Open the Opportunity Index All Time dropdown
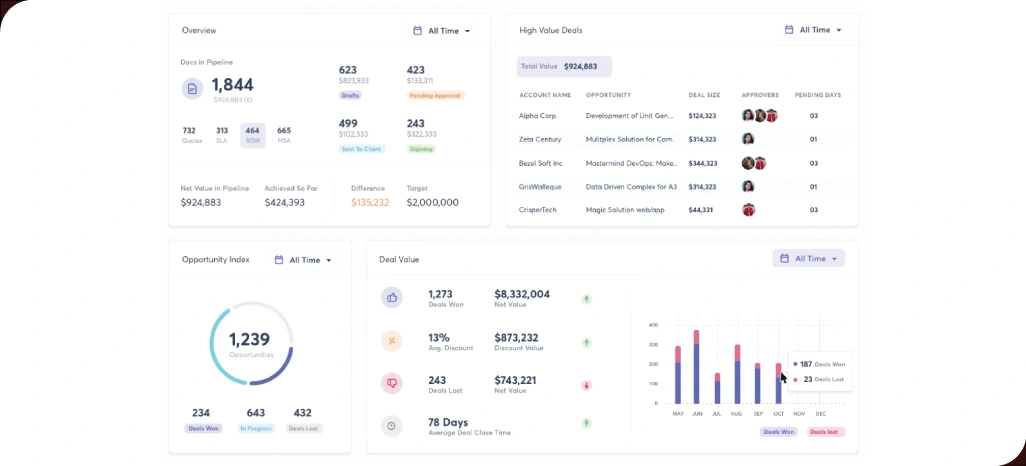Screen dimensions: 1026x466 (x=303, y=260)
